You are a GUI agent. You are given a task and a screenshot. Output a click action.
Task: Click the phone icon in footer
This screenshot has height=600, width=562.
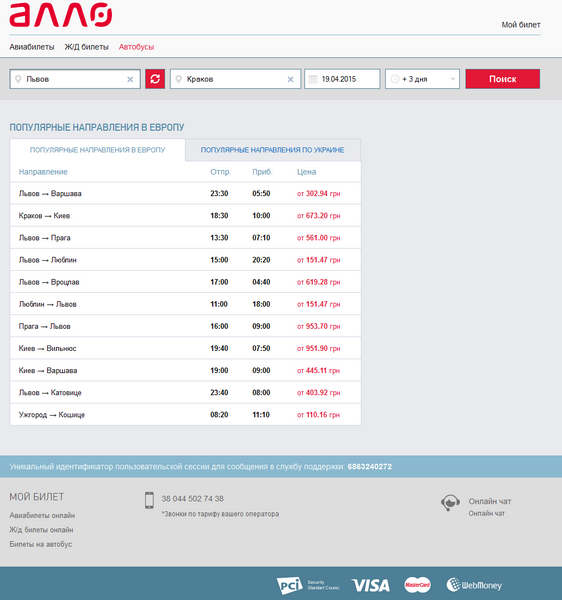pos(149,500)
